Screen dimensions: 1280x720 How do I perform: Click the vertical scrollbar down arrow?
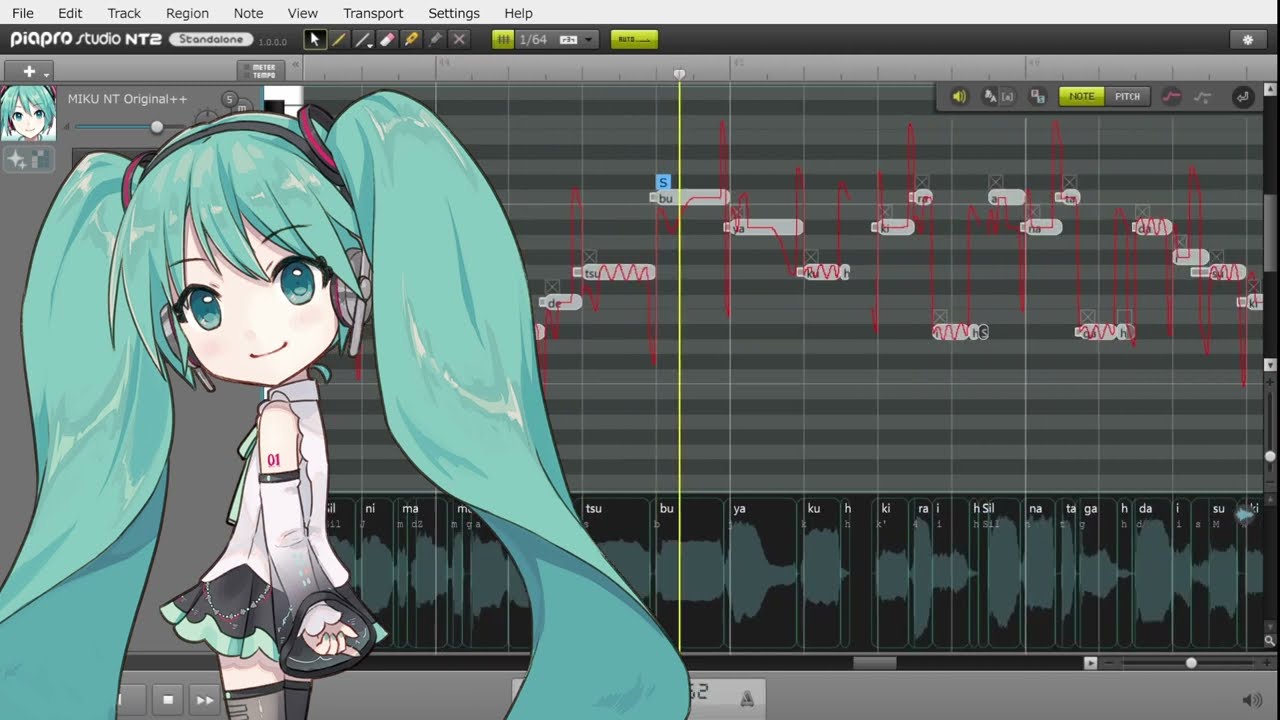[1271, 365]
